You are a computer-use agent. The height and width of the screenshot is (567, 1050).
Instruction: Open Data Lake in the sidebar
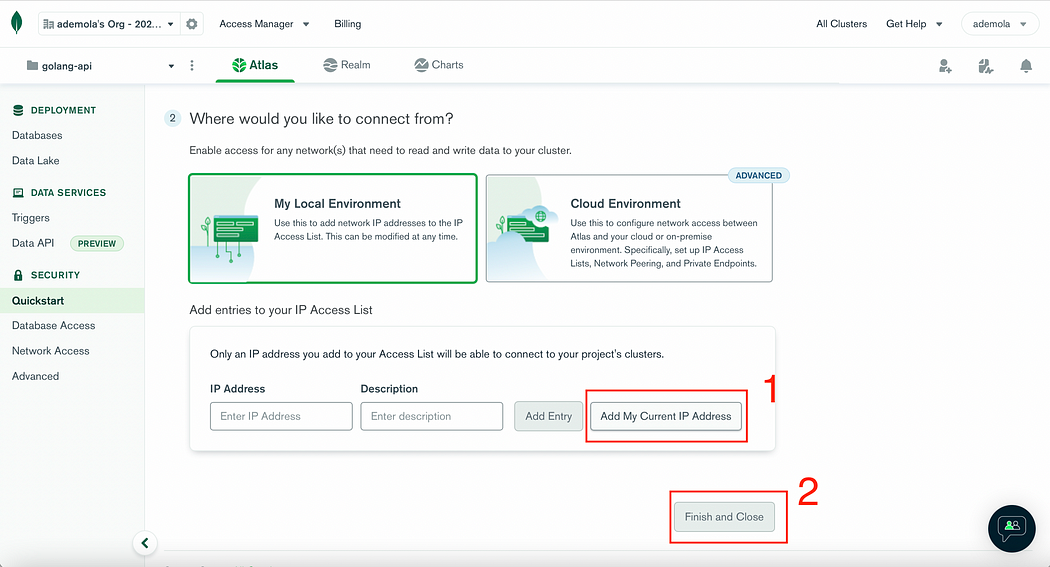35,161
